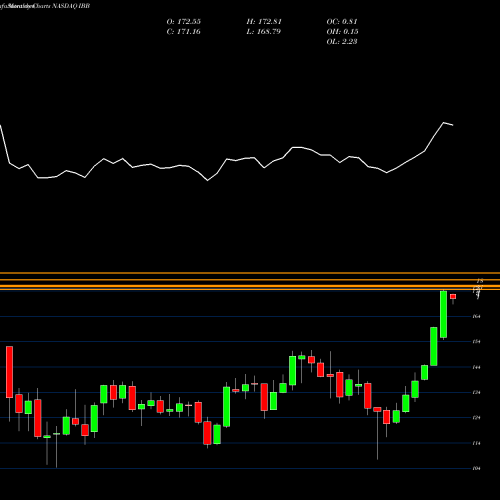This screenshot has height=500, width=500.
Task: Click the OC: 0.81 reading
Action: pos(342,22)
